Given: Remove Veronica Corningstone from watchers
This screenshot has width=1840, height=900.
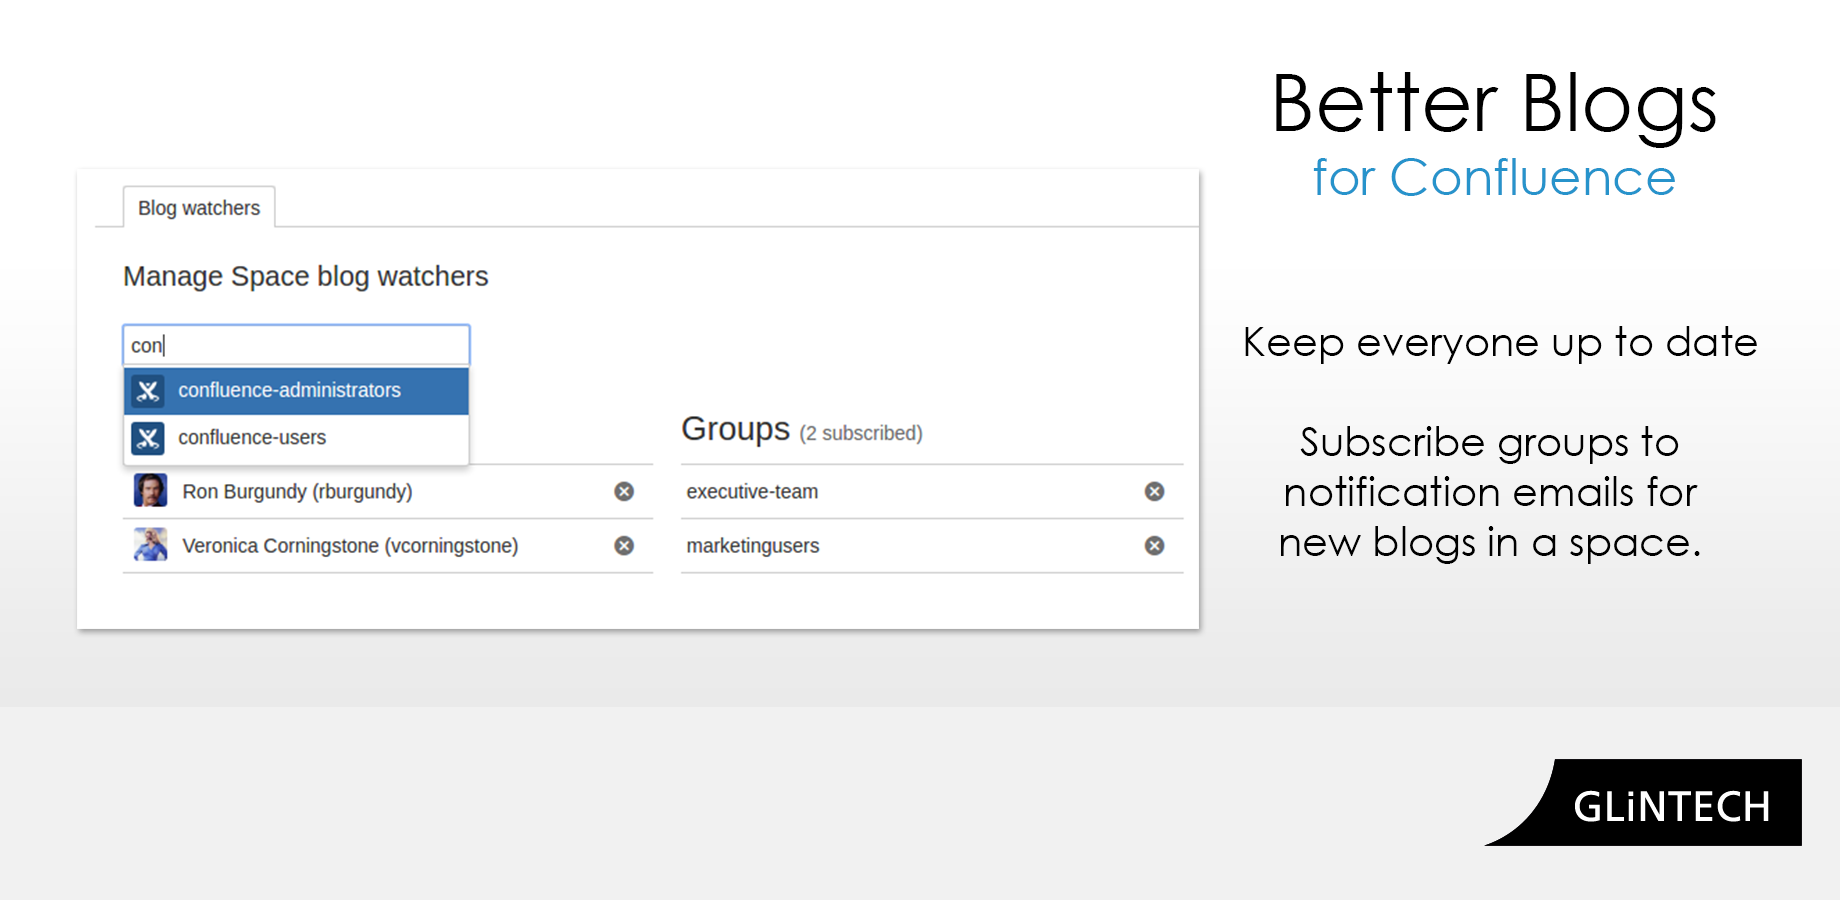Looking at the screenshot, I should 622,546.
